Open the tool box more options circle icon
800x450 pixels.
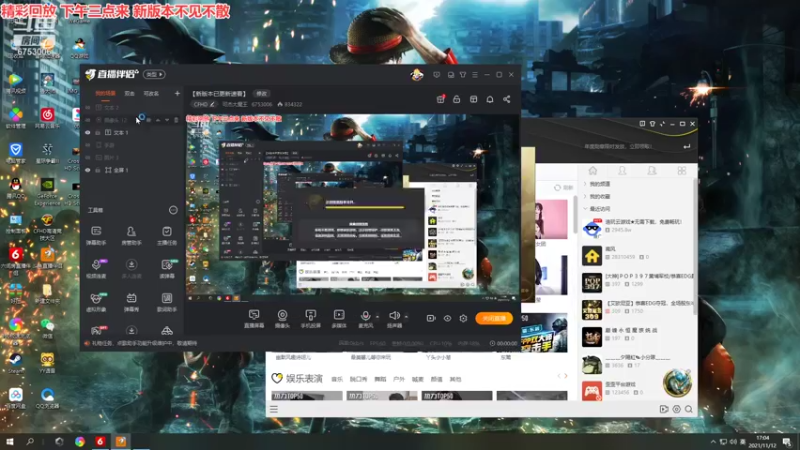[173, 210]
